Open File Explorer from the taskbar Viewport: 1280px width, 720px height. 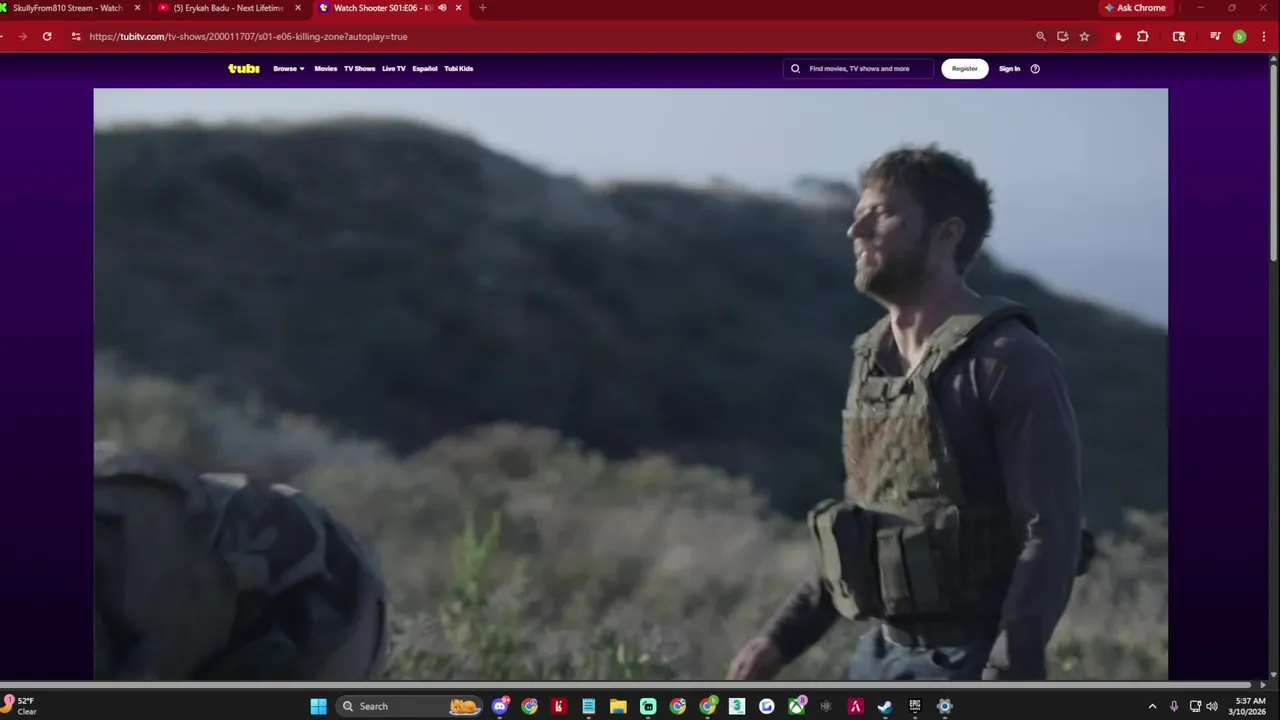(x=618, y=706)
